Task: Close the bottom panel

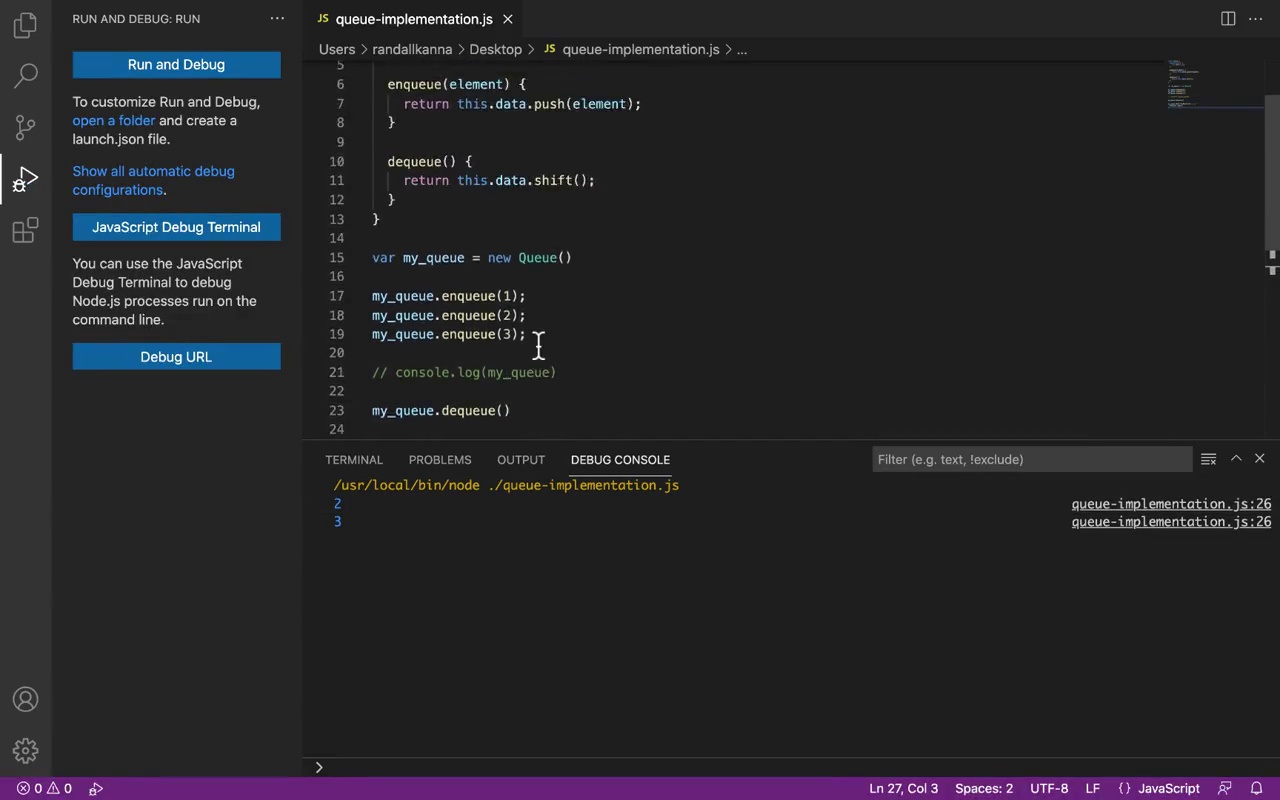Action: click(x=1260, y=458)
